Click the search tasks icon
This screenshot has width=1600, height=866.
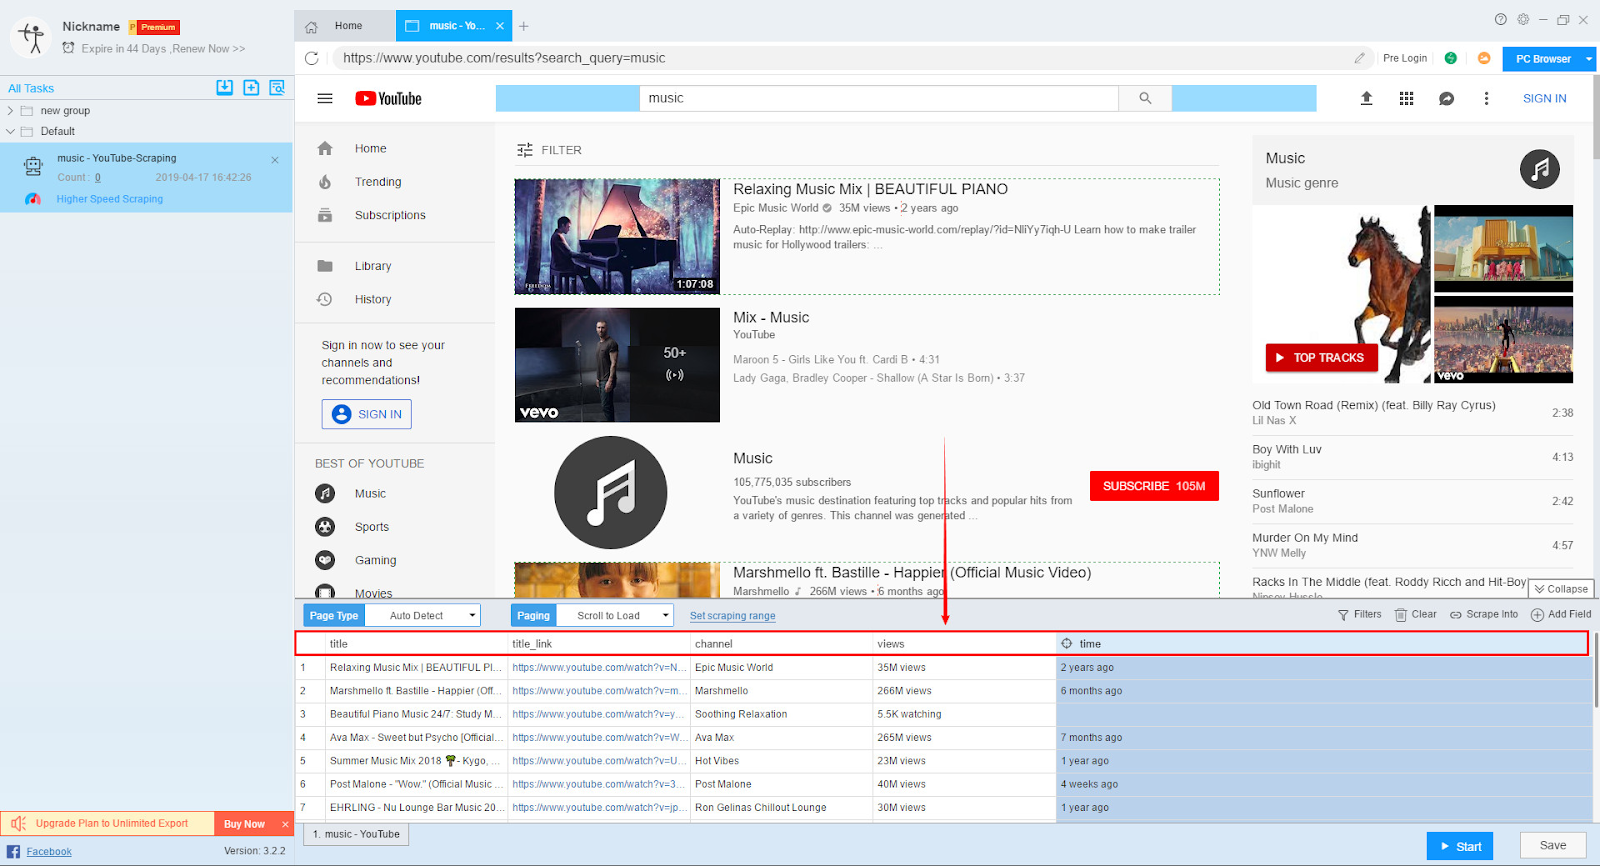(x=277, y=88)
